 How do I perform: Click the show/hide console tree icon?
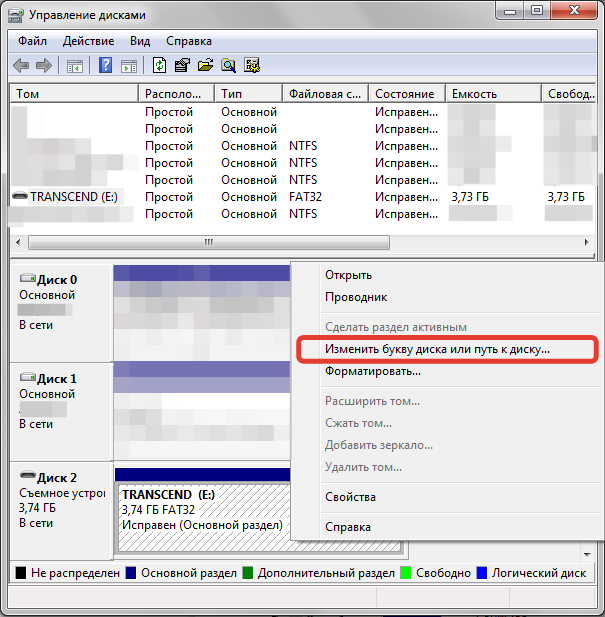click(75, 66)
